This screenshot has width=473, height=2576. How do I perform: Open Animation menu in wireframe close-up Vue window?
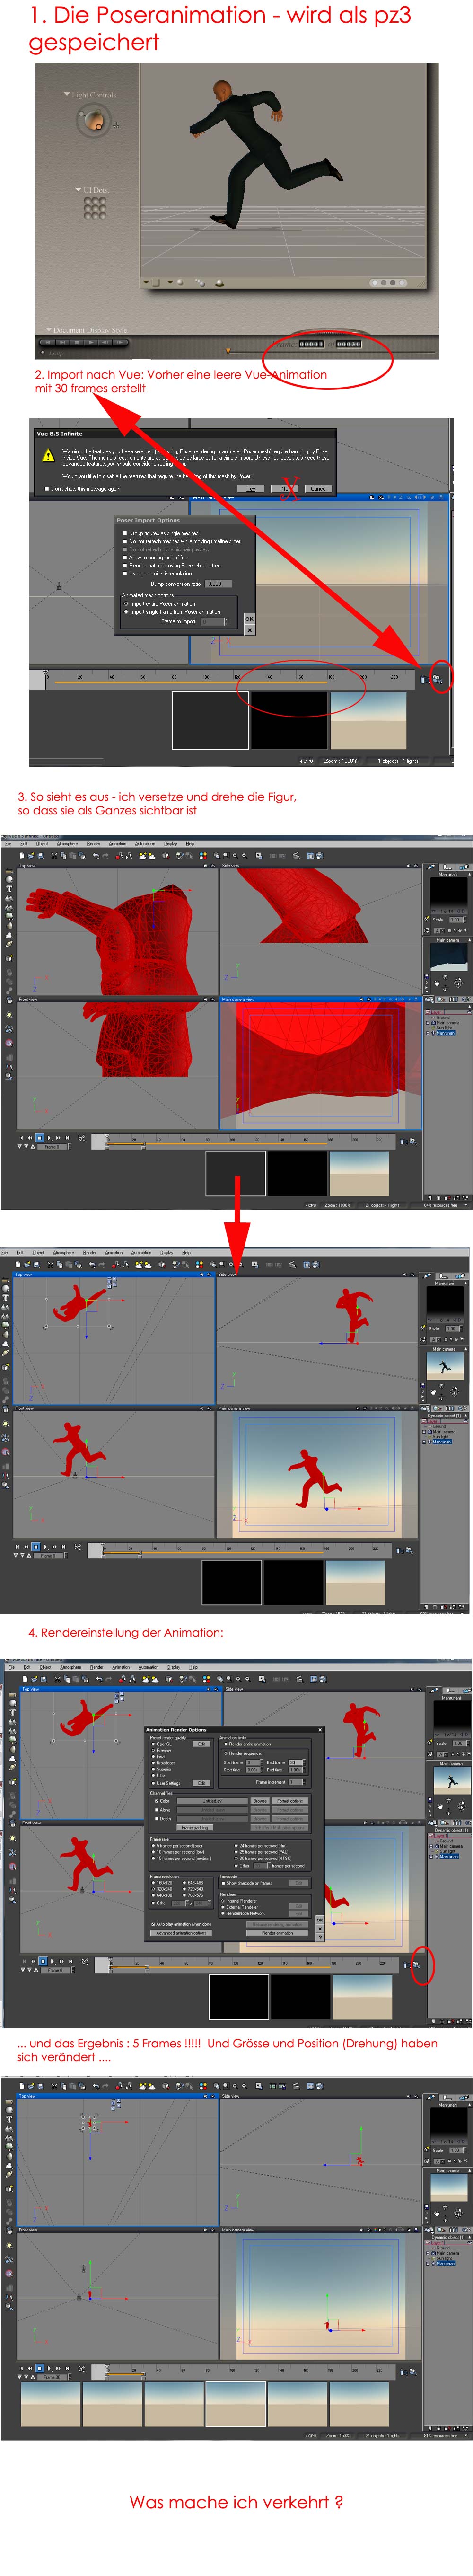pyautogui.click(x=118, y=844)
